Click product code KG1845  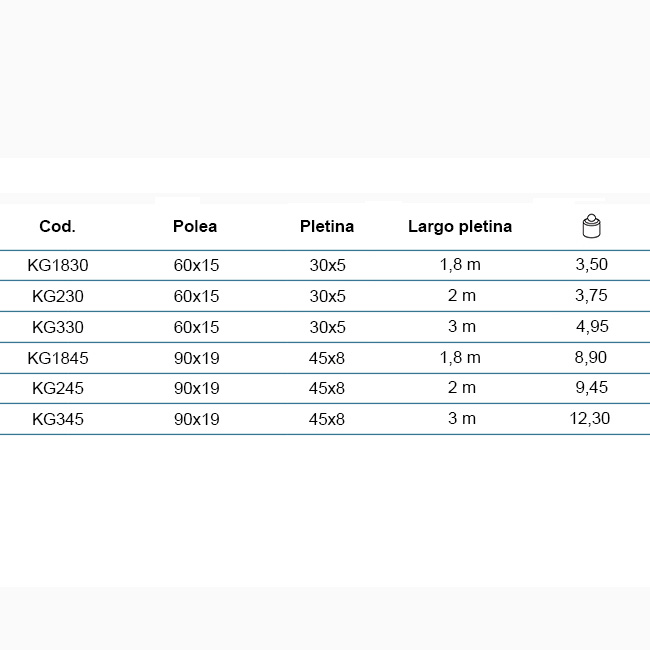[x=58, y=358]
